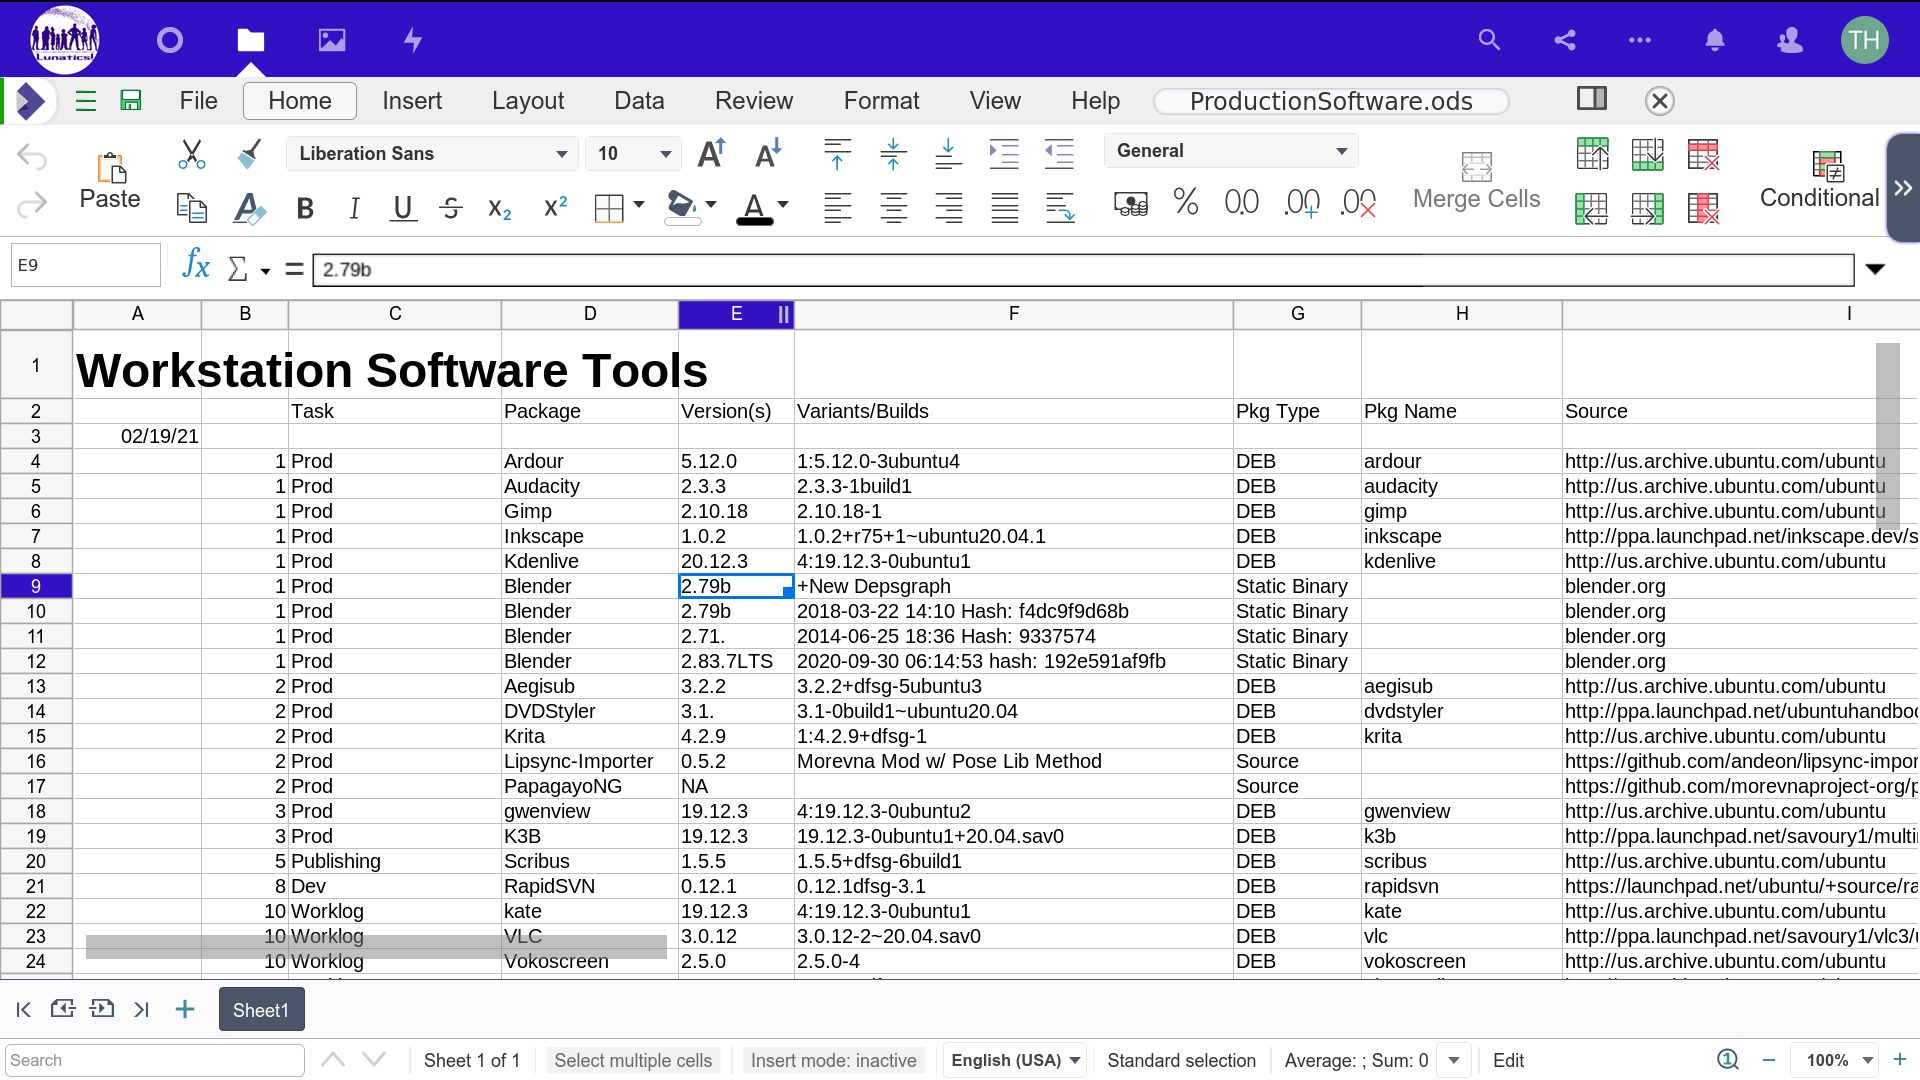
Task: Click the Cut scissors icon
Action: click(x=191, y=154)
